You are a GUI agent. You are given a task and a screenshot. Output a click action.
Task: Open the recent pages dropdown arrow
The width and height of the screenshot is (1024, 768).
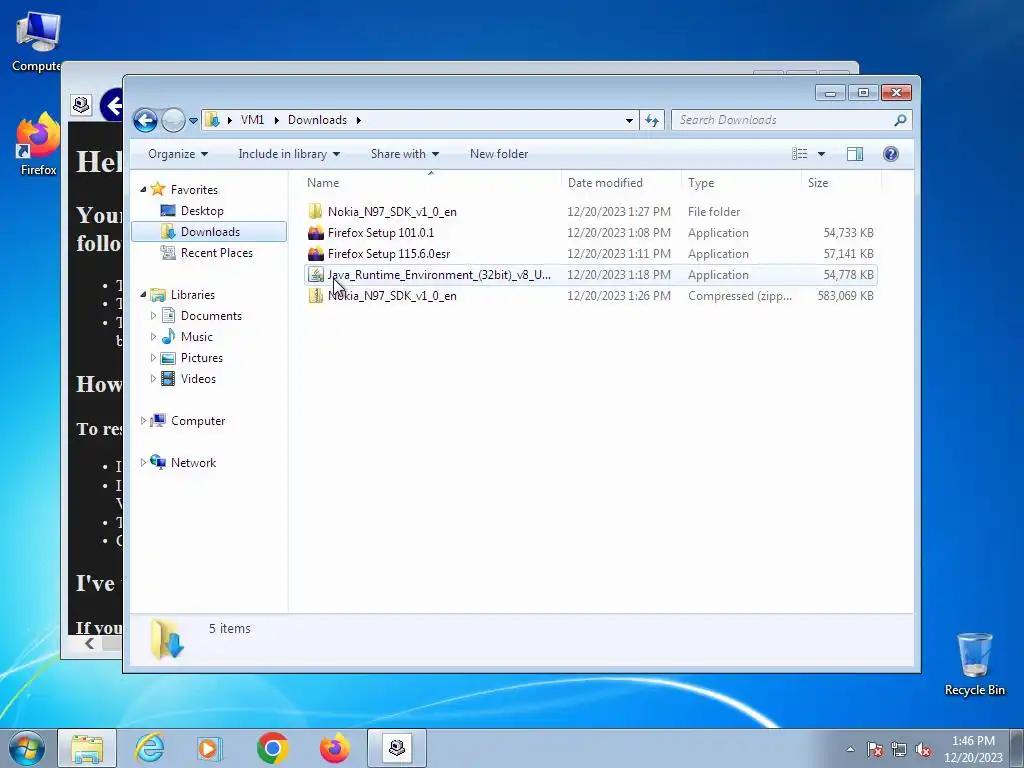point(193,121)
